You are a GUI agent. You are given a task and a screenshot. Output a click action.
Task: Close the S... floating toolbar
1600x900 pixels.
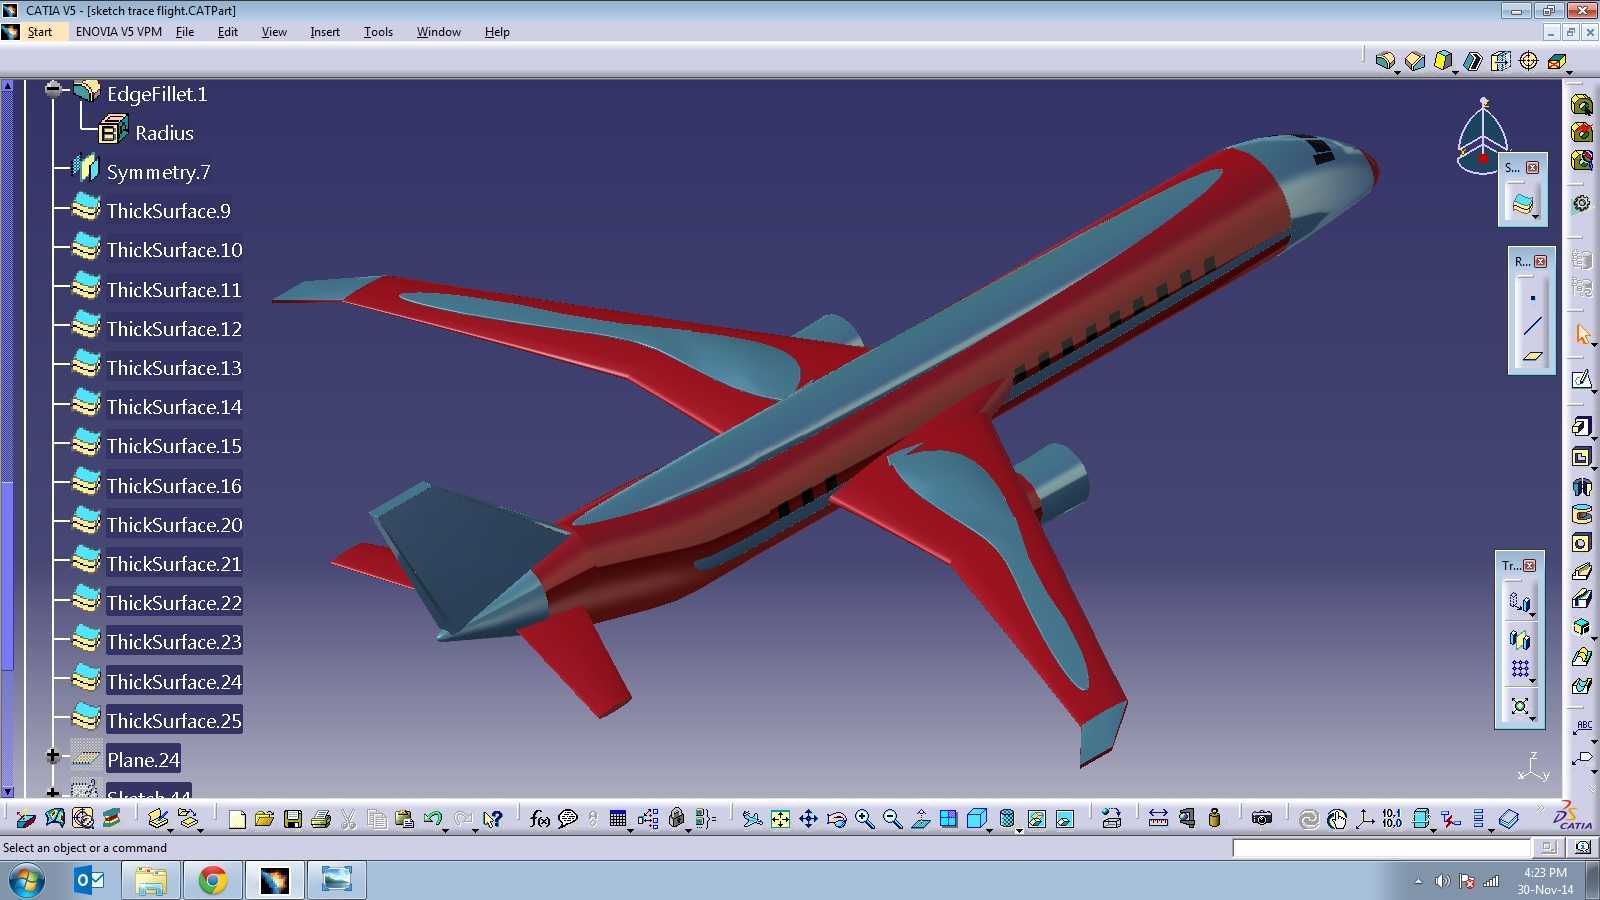(1532, 167)
